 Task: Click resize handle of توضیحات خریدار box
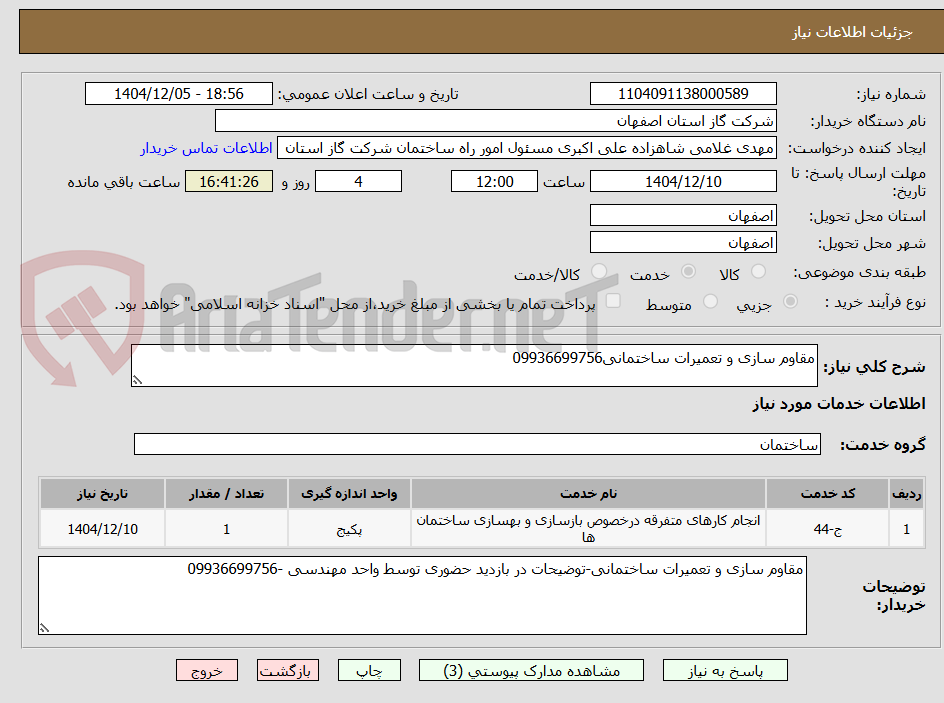44,628
